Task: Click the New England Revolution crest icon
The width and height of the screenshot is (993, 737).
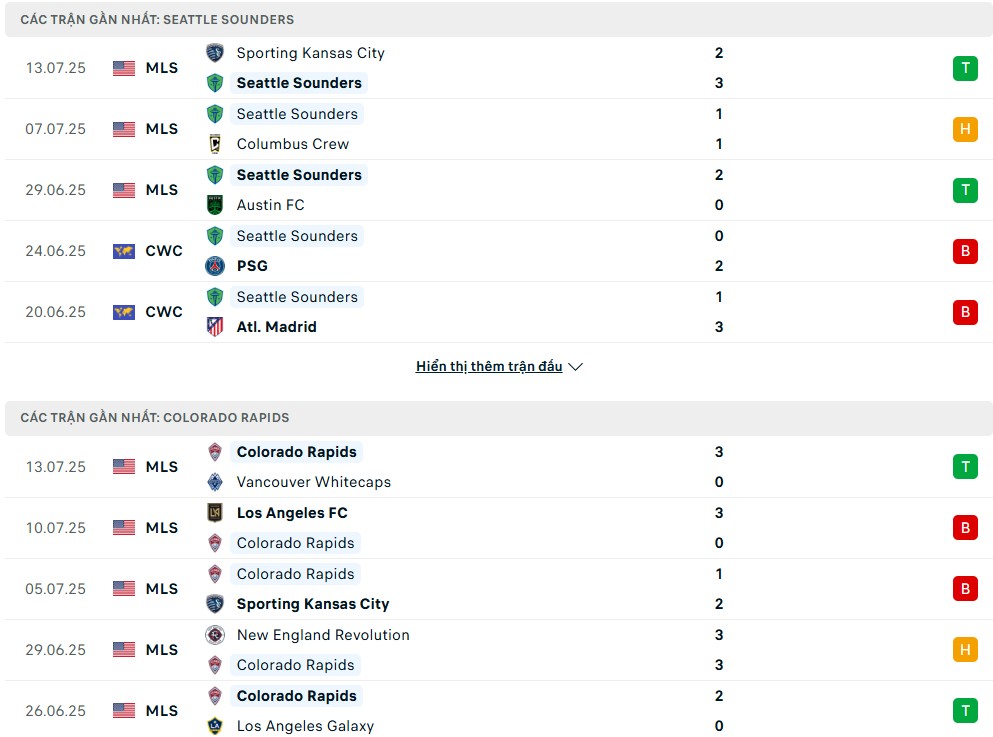Action: pos(215,634)
